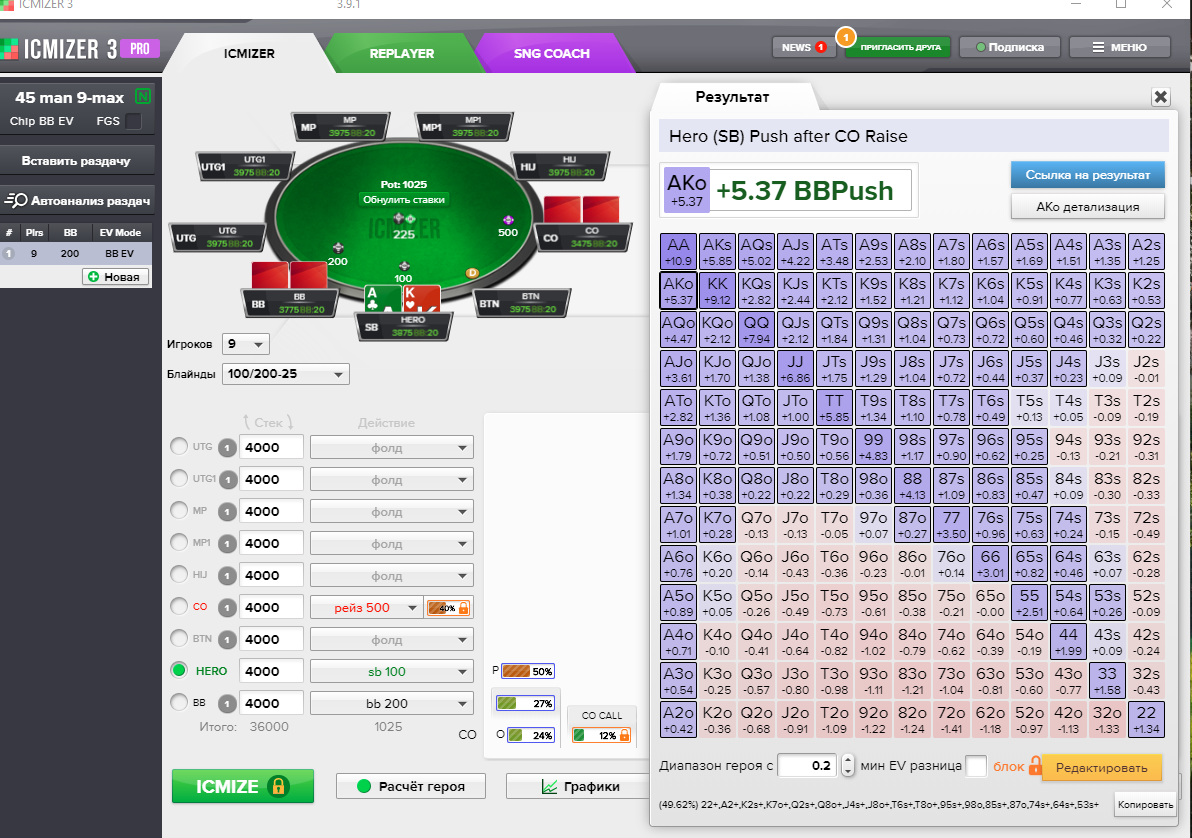Viewport: 1192px width, 838px height.
Task: Select the UTG1 radio button
Action: tap(179, 478)
